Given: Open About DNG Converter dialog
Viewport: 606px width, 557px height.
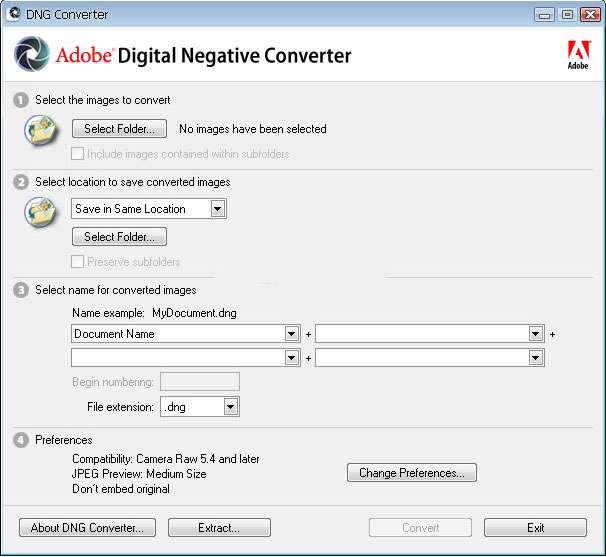Looking at the screenshot, I should pyautogui.click(x=87, y=528).
